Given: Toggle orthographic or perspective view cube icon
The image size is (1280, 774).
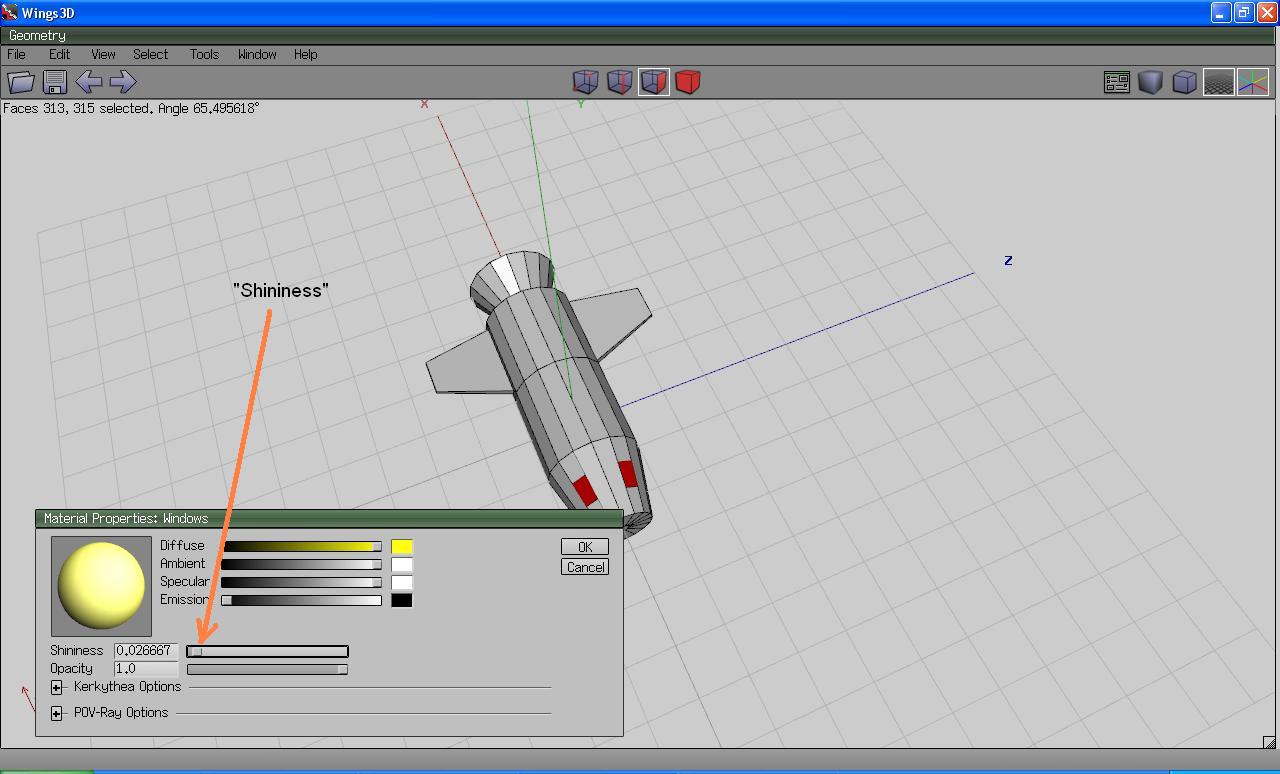Looking at the screenshot, I should point(1184,82).
